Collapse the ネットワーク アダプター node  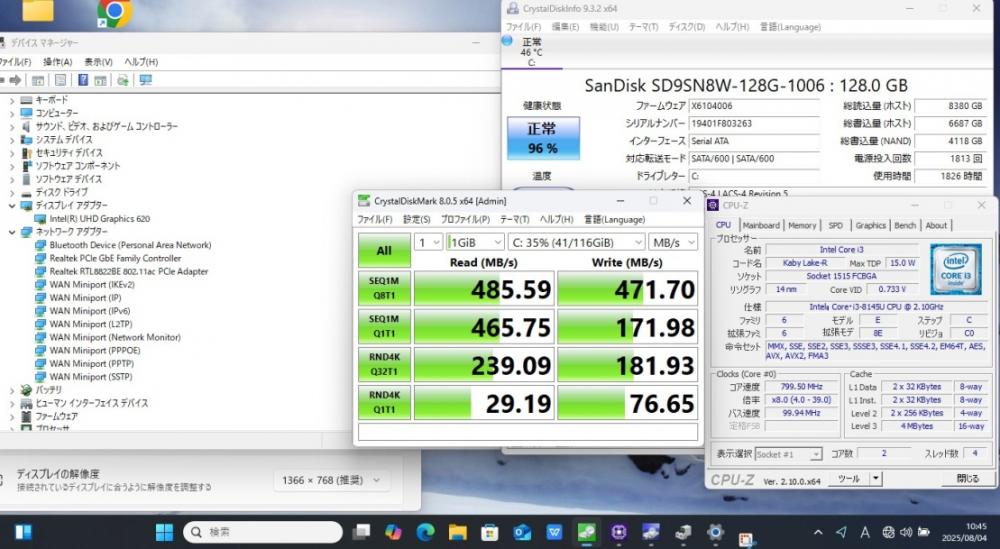(x=11, y=232)
